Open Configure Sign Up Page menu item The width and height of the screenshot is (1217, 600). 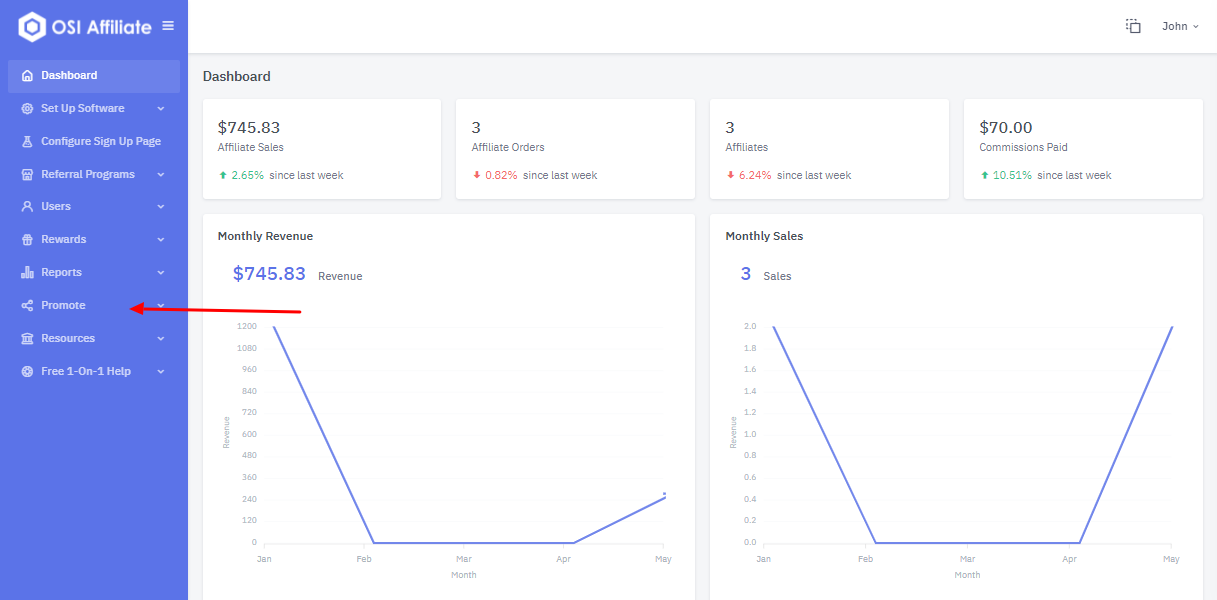(x=94, y=142)
